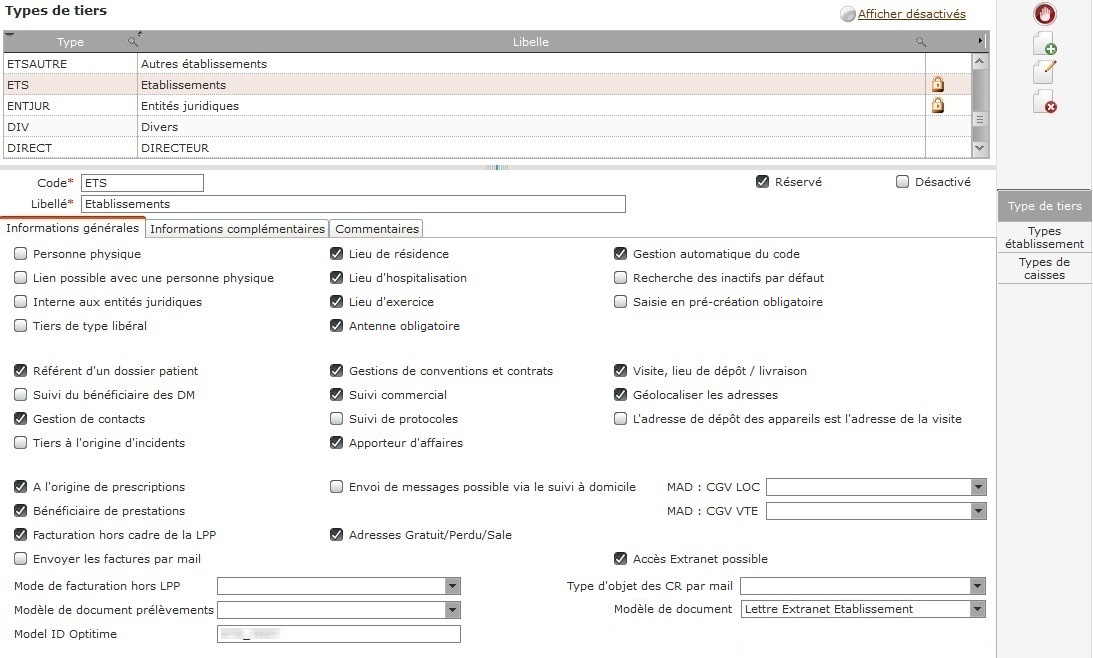
Task: Switch to Informations complémentaires tab
Action: 237,229
